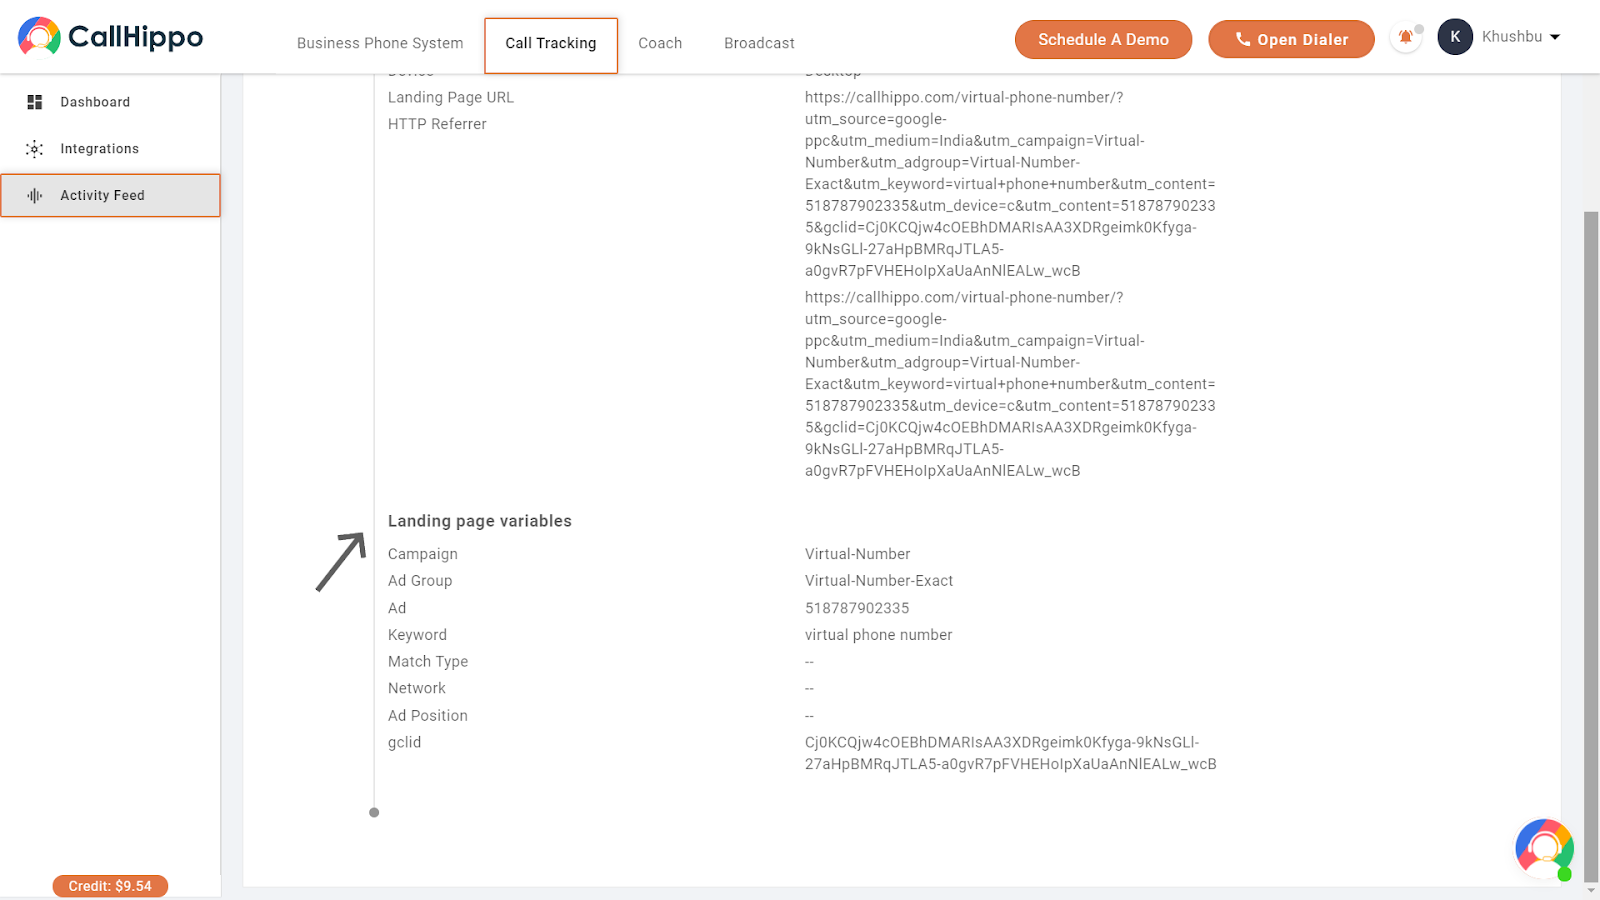Screen dimensions: 1600x900
Task: Click the vertical page scrollbar thumb
Action: [1591, 546]
